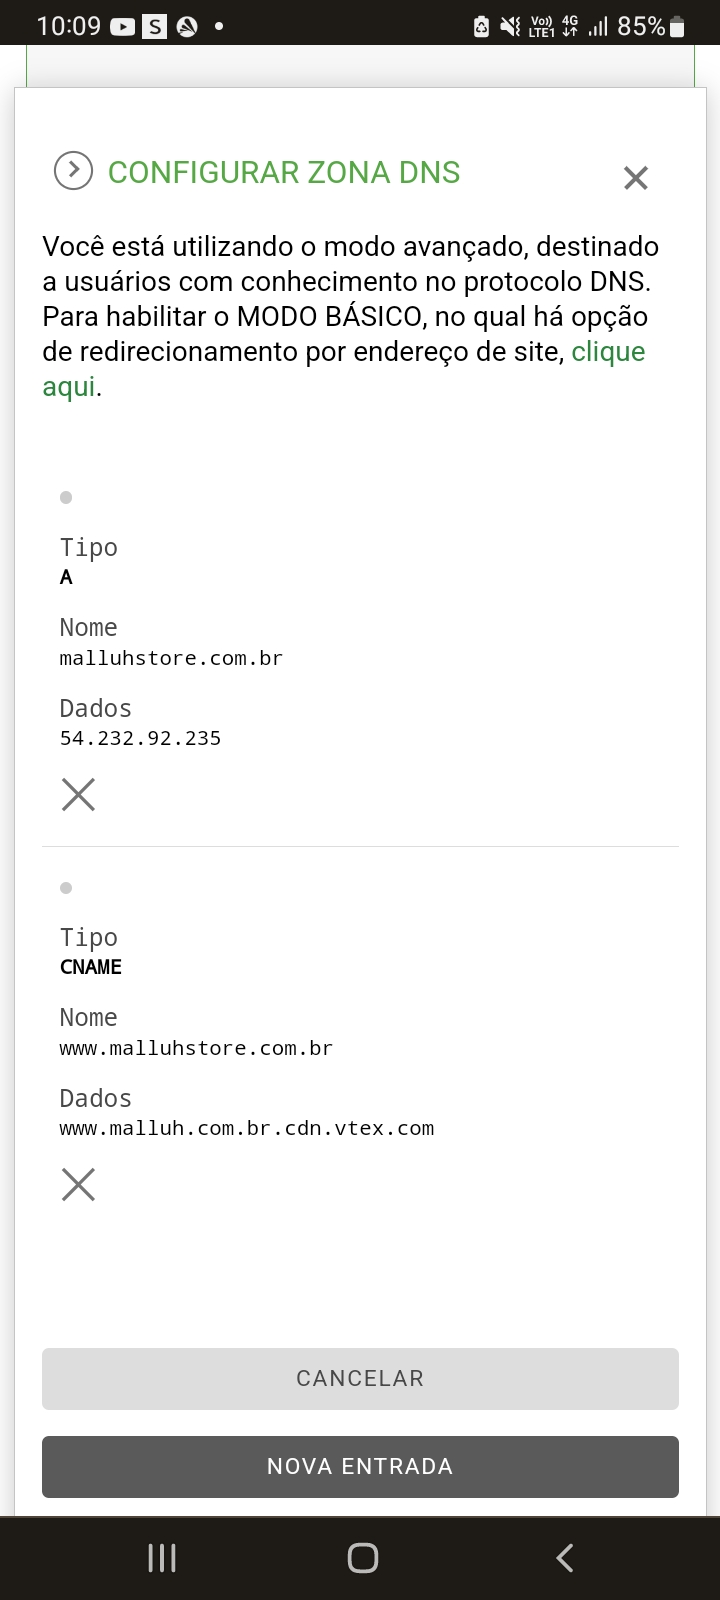Image resolution: width=720 pixels, height=1600 pixels.
Task: Click the circled chevron beside CONFIGURAR ZONA DNS
Action: (73, 171)
